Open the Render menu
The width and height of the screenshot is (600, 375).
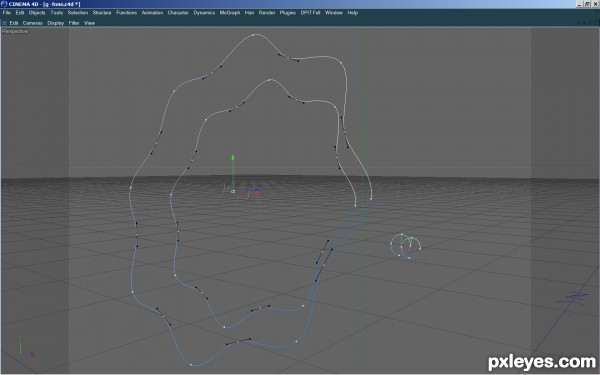(267, 13)
